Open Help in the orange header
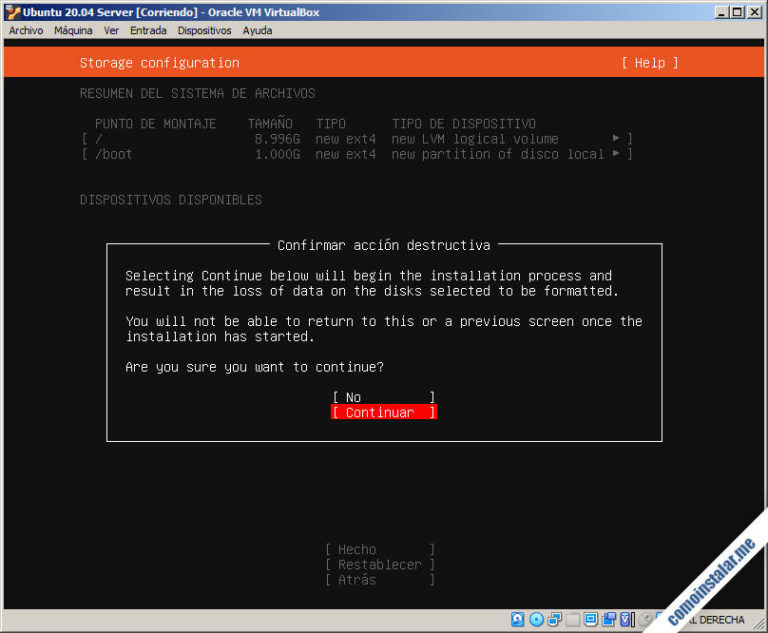Viewport: 768px width, 633px height. click(x=649, y=63)
